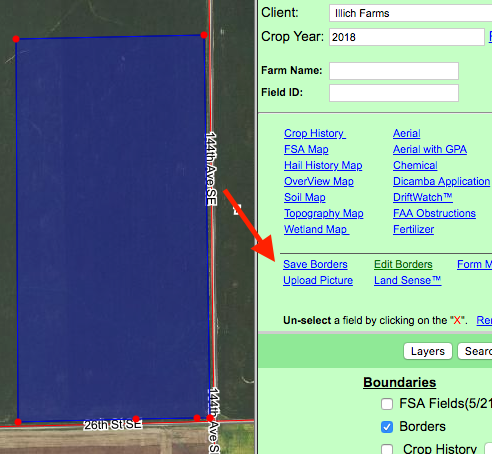Image resolution: width=492 pixels, height=454 pixels.
Task: Select the Crop Year field
Action: click(407, 37)
